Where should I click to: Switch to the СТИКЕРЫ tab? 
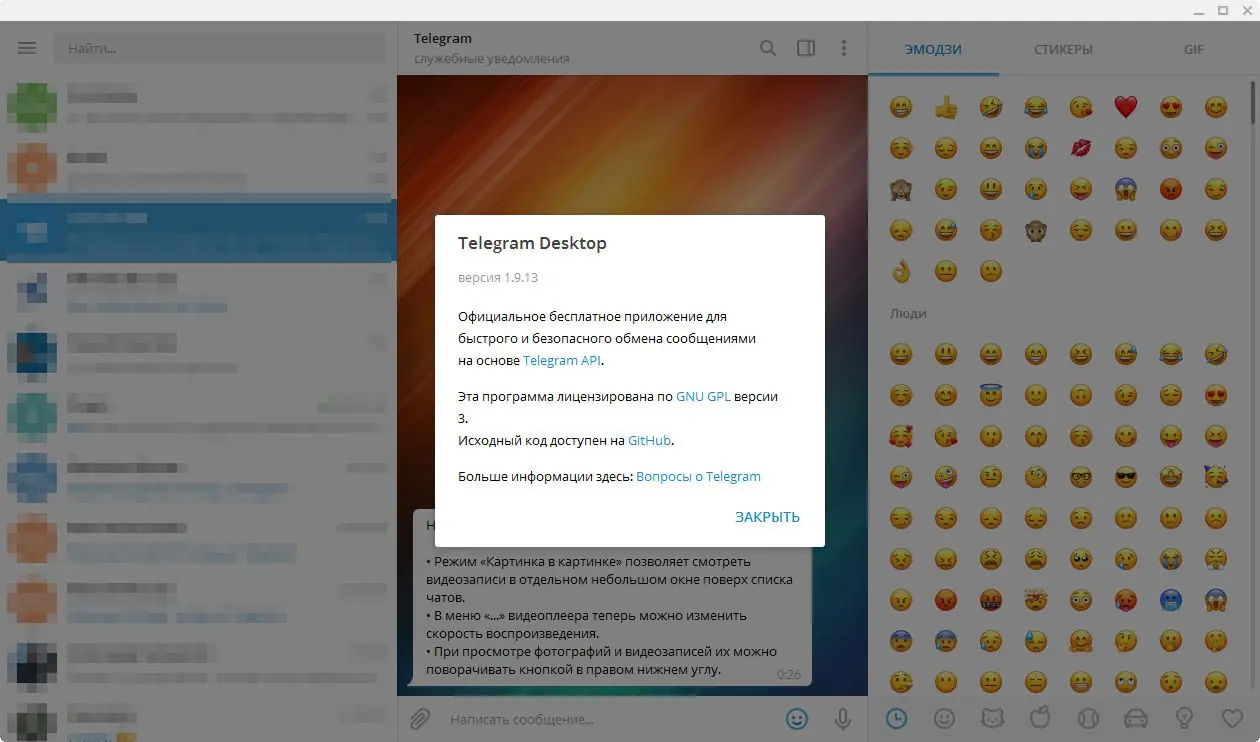[x=1063, y=49]
